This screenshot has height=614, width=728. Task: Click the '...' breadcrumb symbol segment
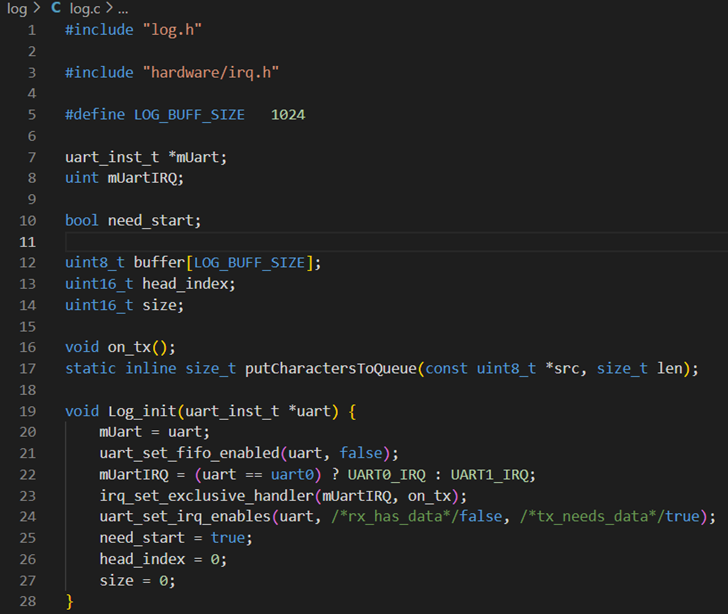click(123, 9)
